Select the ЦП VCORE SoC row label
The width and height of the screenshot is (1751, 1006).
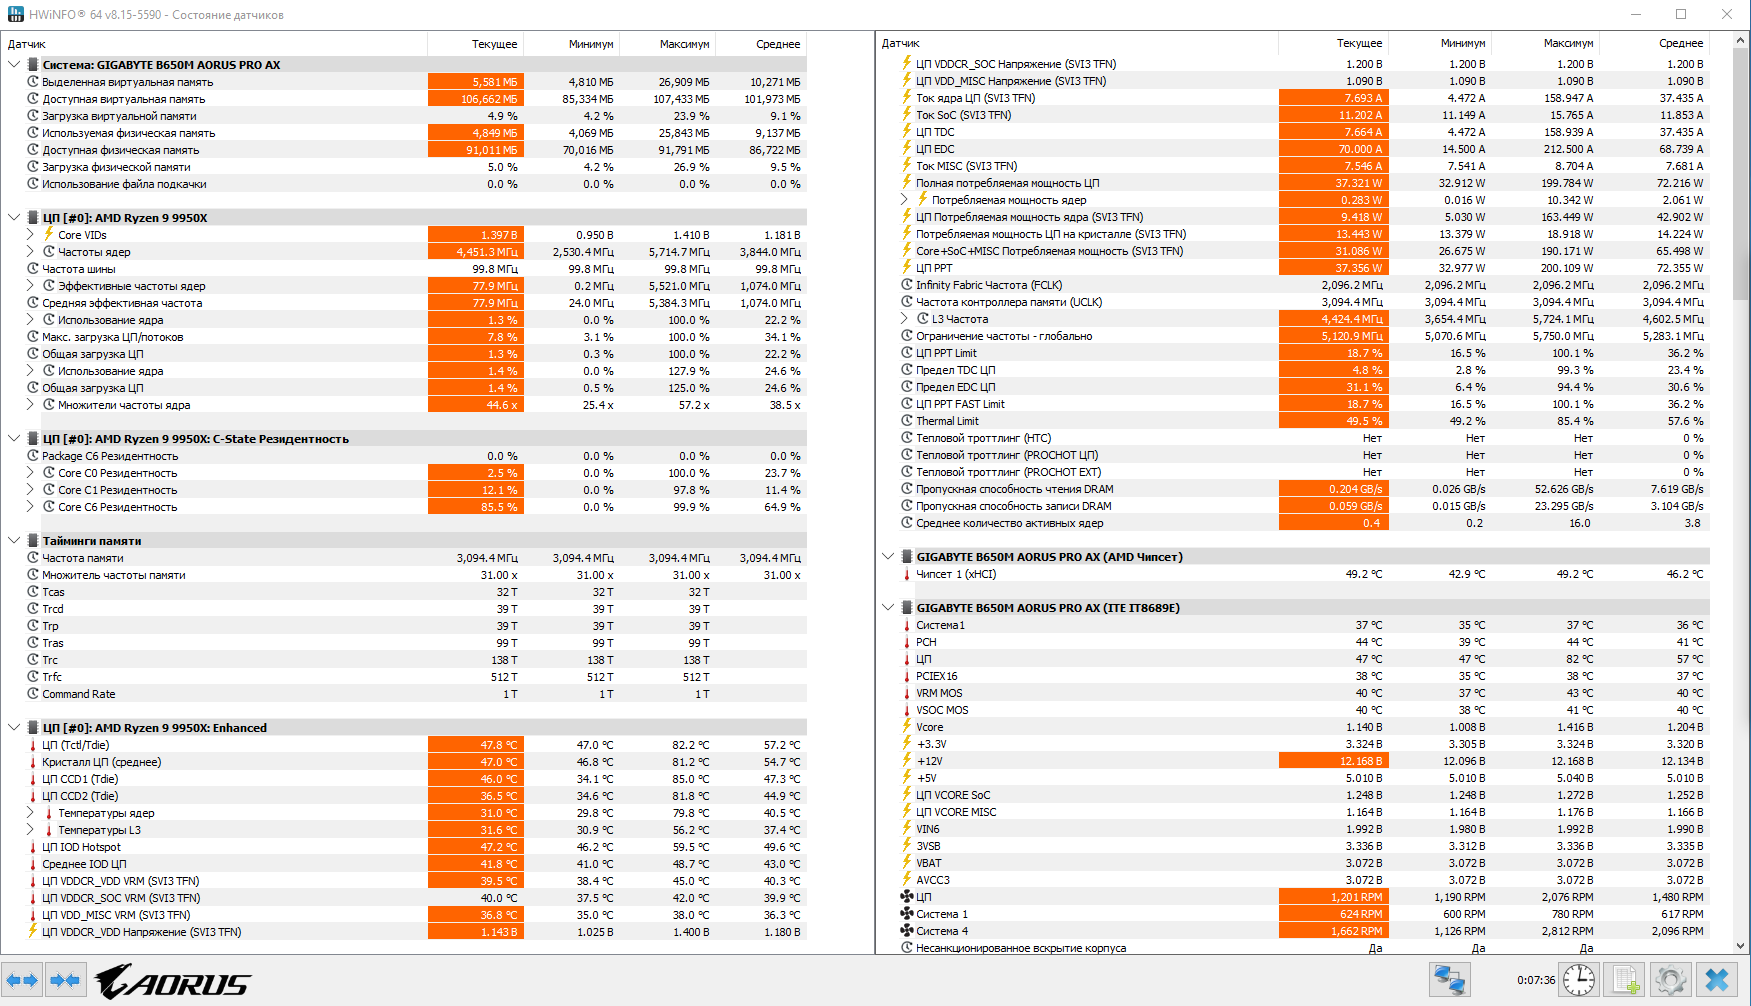pyautogui.click(x=953, y=795)
